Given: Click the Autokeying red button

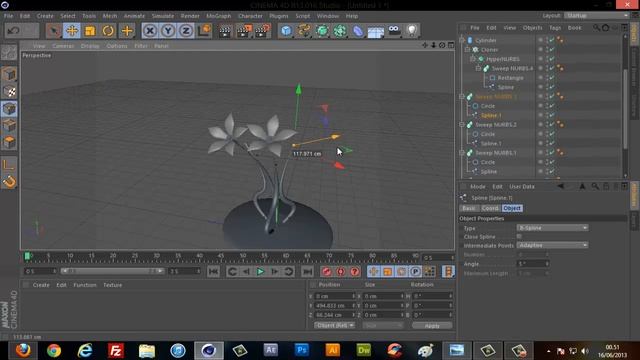Looking at the screenshot, I should [340, 271].
